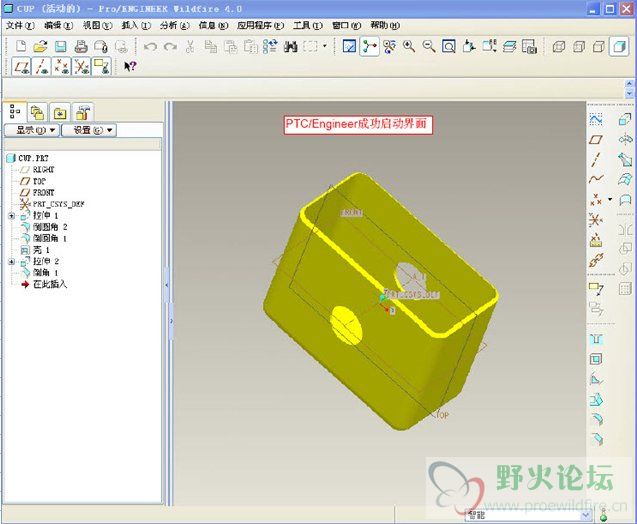Image resolution: width=637 pixels, height=524 pixels.
Task: Select the zoom in magnifier
Action: click(409, 46)
